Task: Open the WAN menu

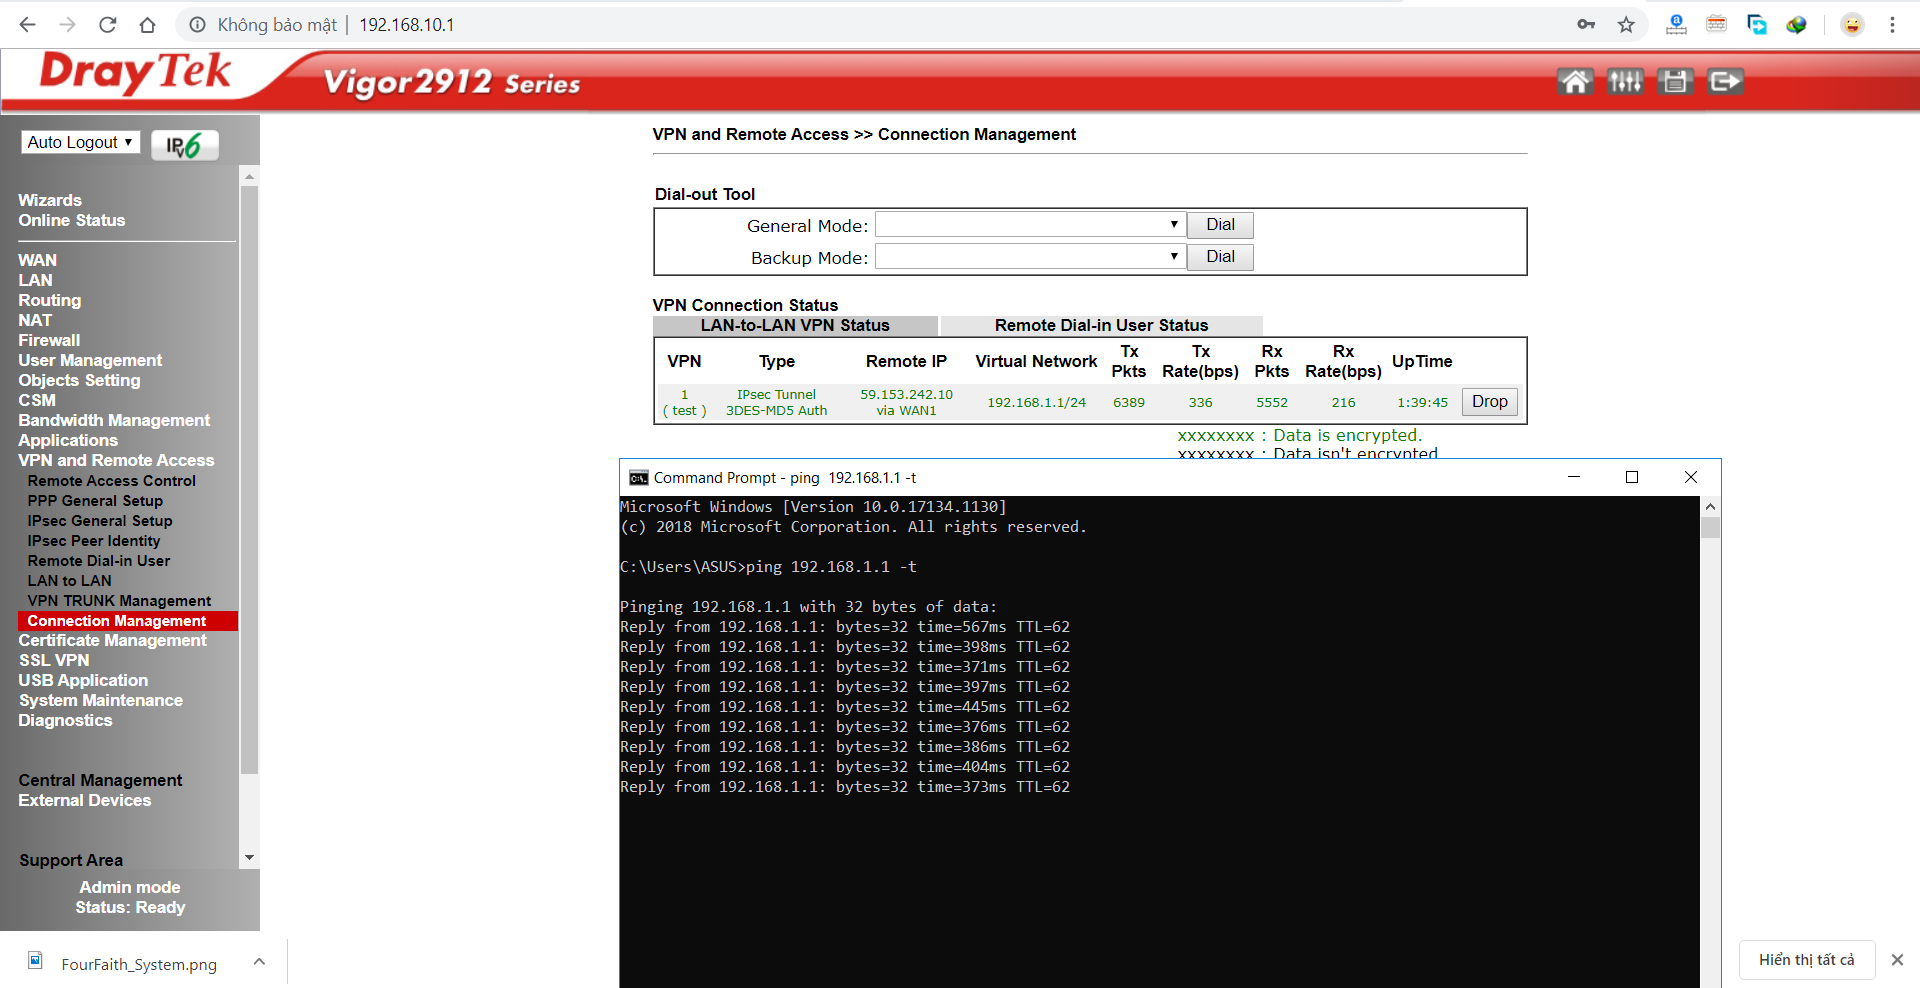Action: click(x=38, y=260)
